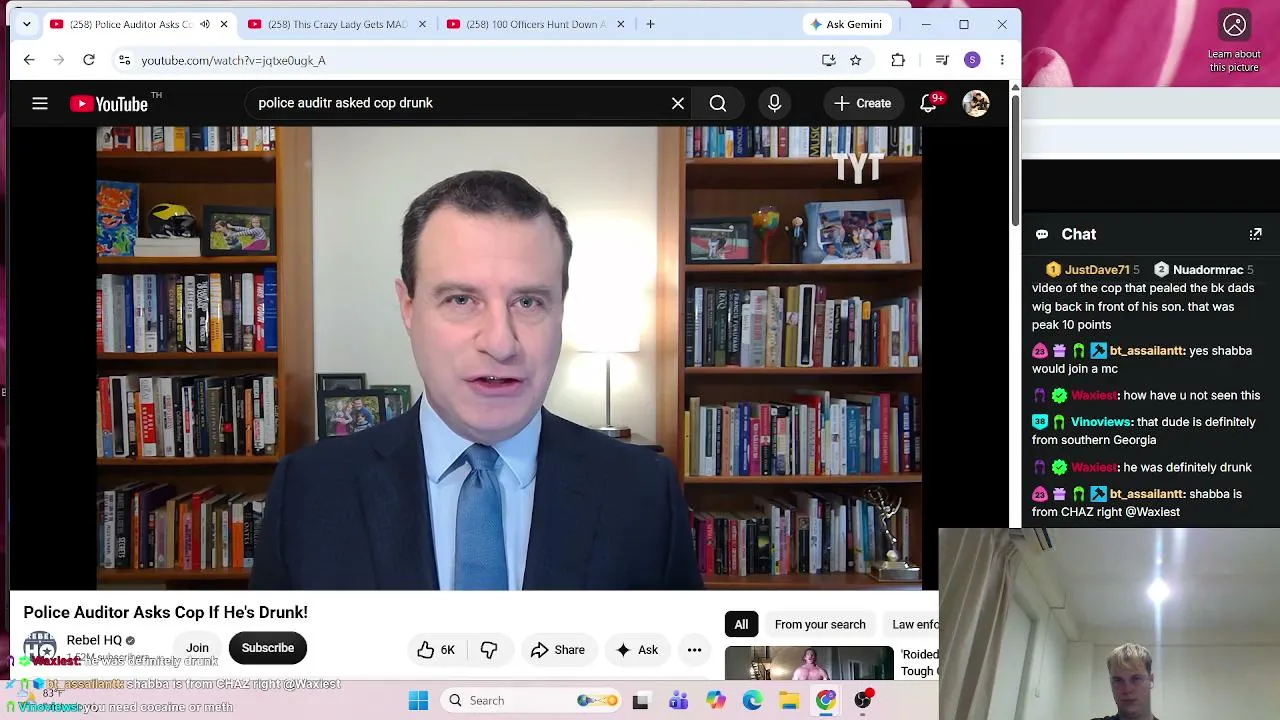
Task: Share the Police Auditor video
Action: [558, 650]
